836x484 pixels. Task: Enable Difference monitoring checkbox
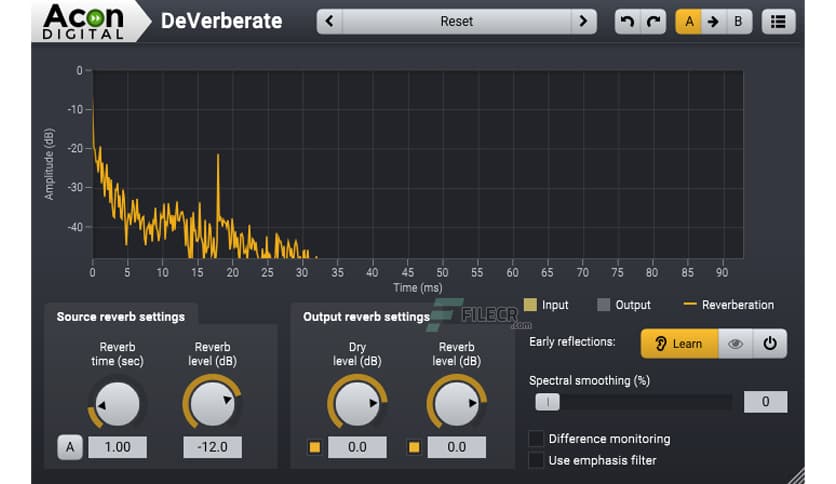tap(536, 439)
